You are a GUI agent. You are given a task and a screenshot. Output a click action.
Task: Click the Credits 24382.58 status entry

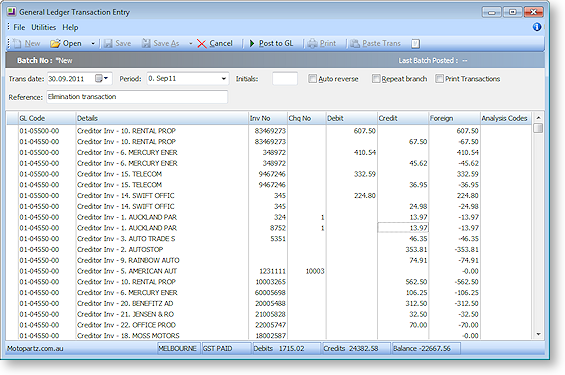356,349
